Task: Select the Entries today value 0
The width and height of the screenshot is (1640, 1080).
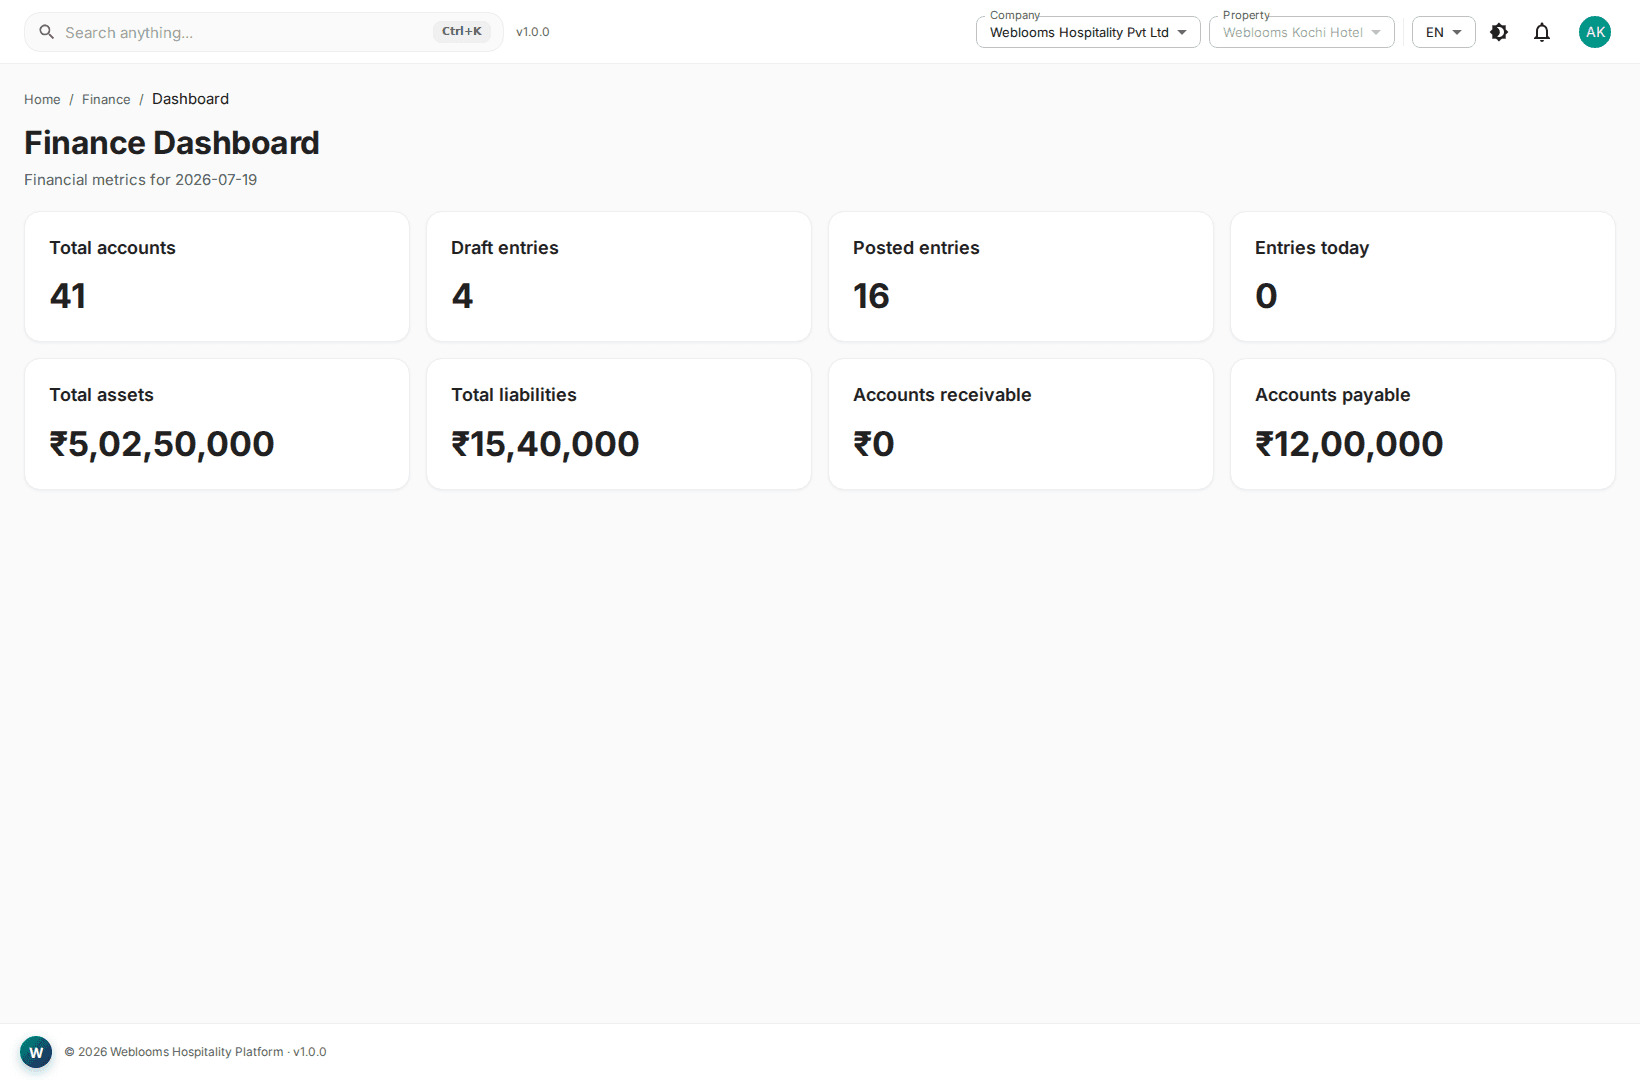Action: tap(1266, 296)
